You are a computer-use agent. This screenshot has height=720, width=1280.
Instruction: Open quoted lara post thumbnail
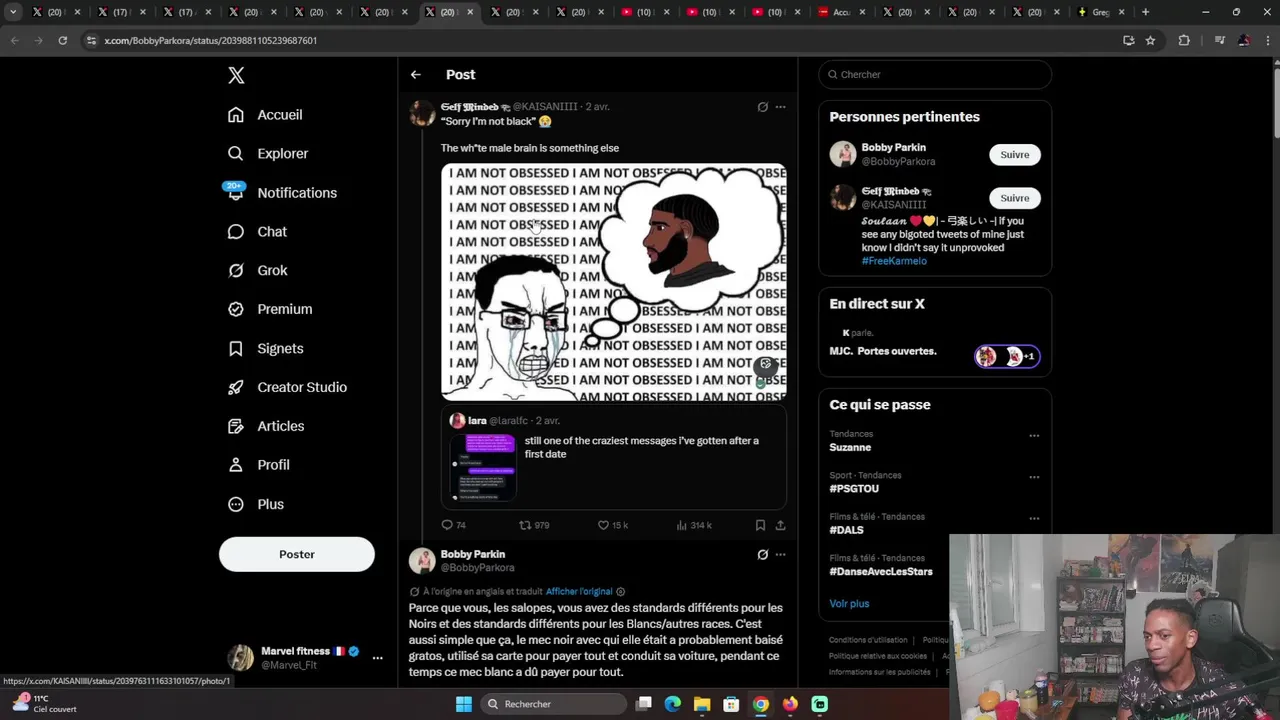tap(483, 467)
